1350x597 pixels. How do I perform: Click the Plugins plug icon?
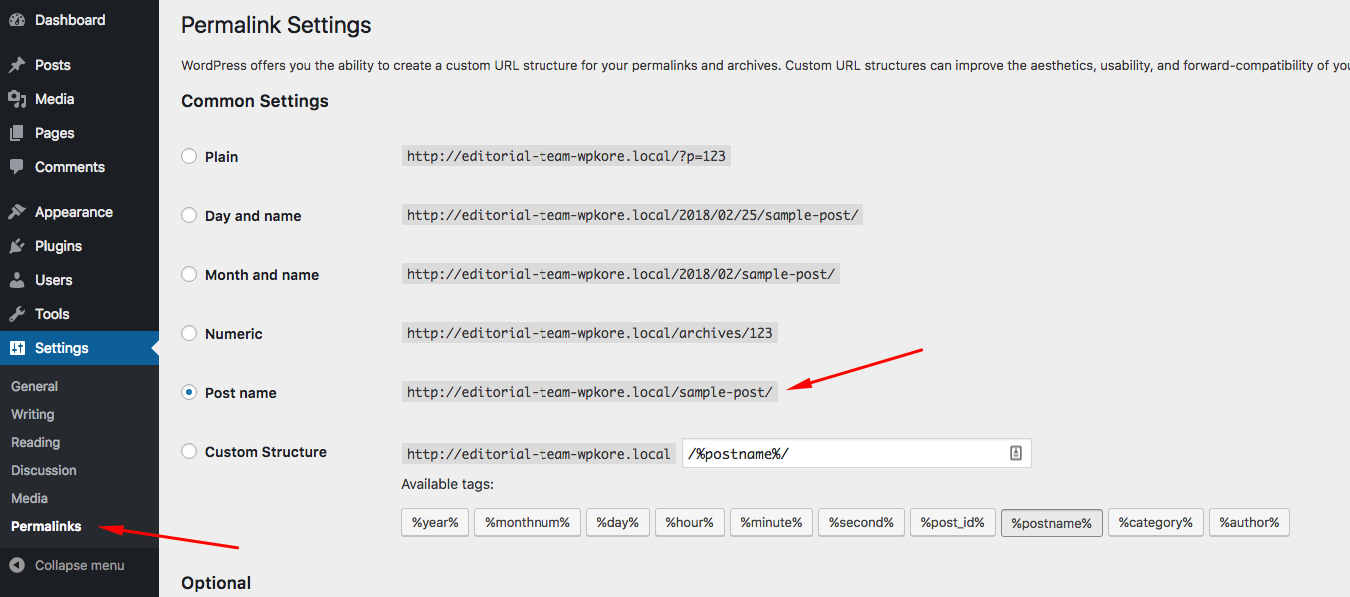point(17,246)
